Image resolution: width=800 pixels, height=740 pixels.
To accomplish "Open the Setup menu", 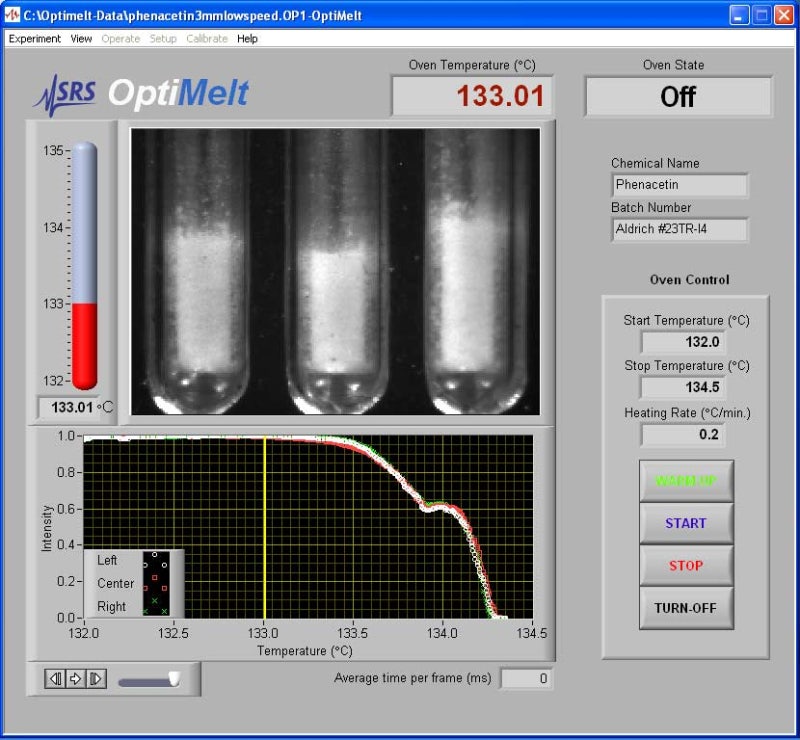I will [162, 38].
